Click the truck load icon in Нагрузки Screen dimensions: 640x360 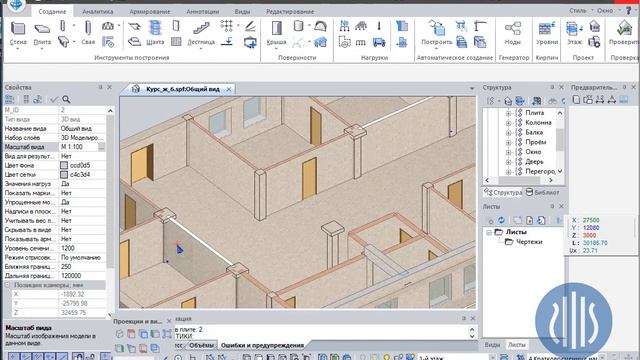pyautogui.click(x=379, y=42)
